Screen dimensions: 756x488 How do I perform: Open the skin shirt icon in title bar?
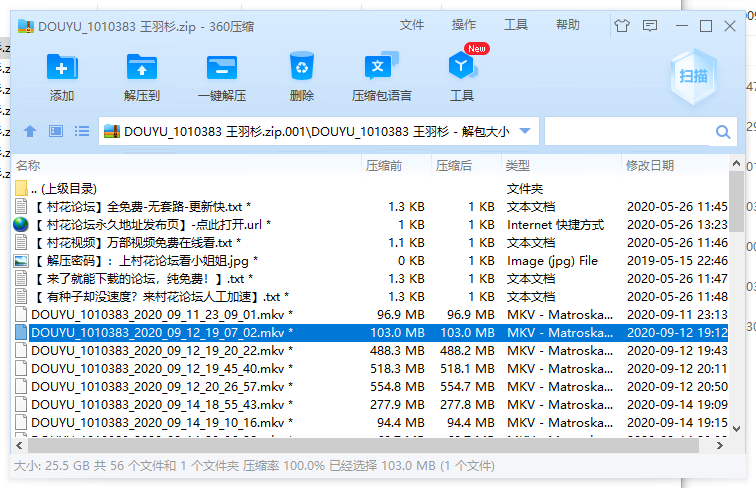pos(623,25)
